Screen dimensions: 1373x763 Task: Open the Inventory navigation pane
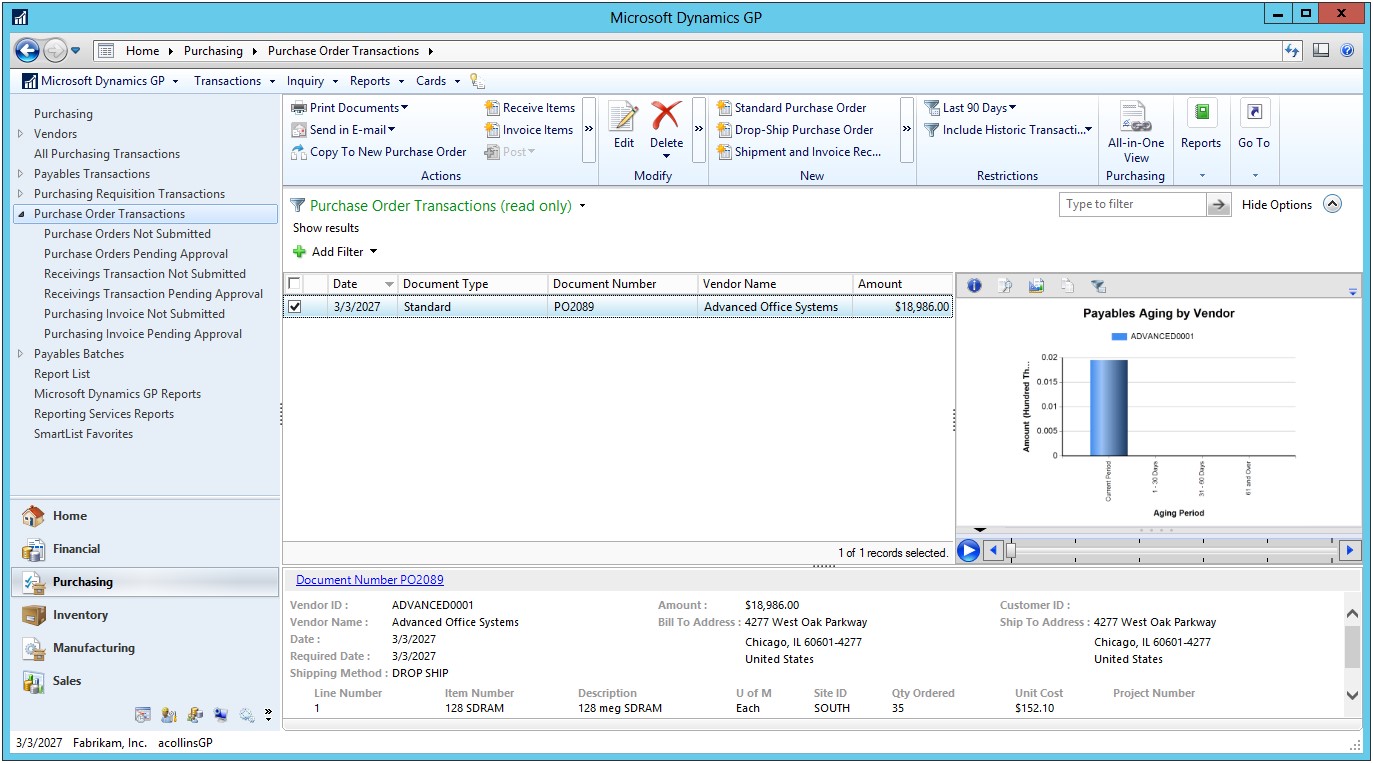[x=145, y=615]
